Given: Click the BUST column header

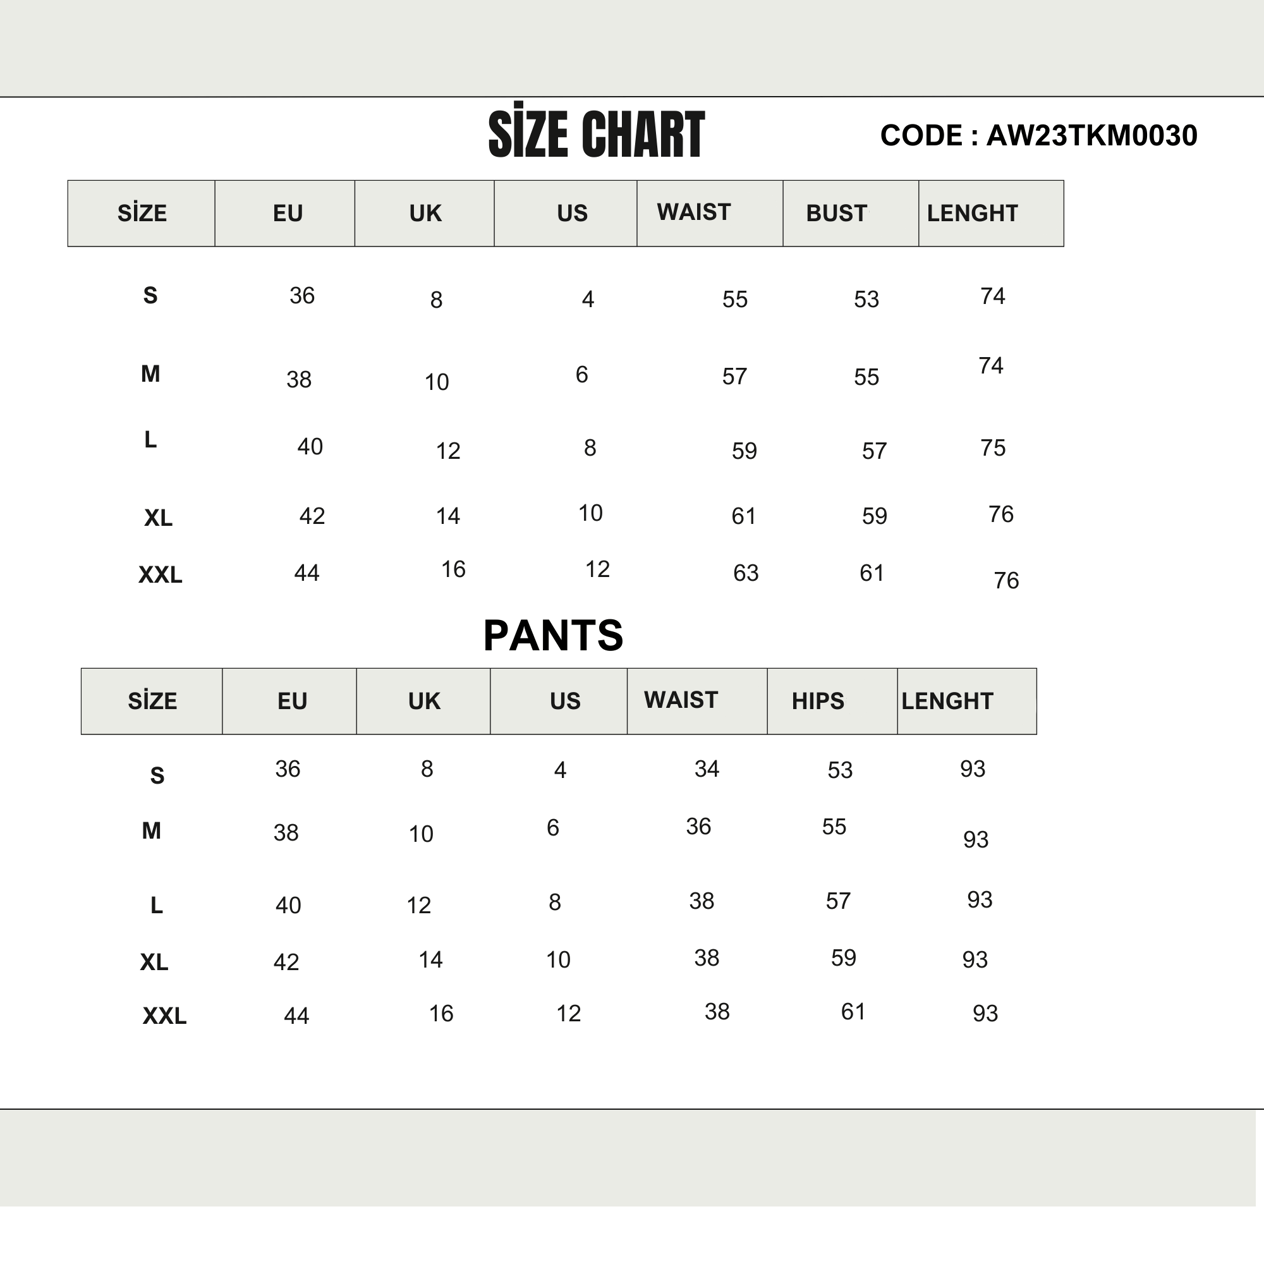Looking at the screenshot, I should 837,213.
